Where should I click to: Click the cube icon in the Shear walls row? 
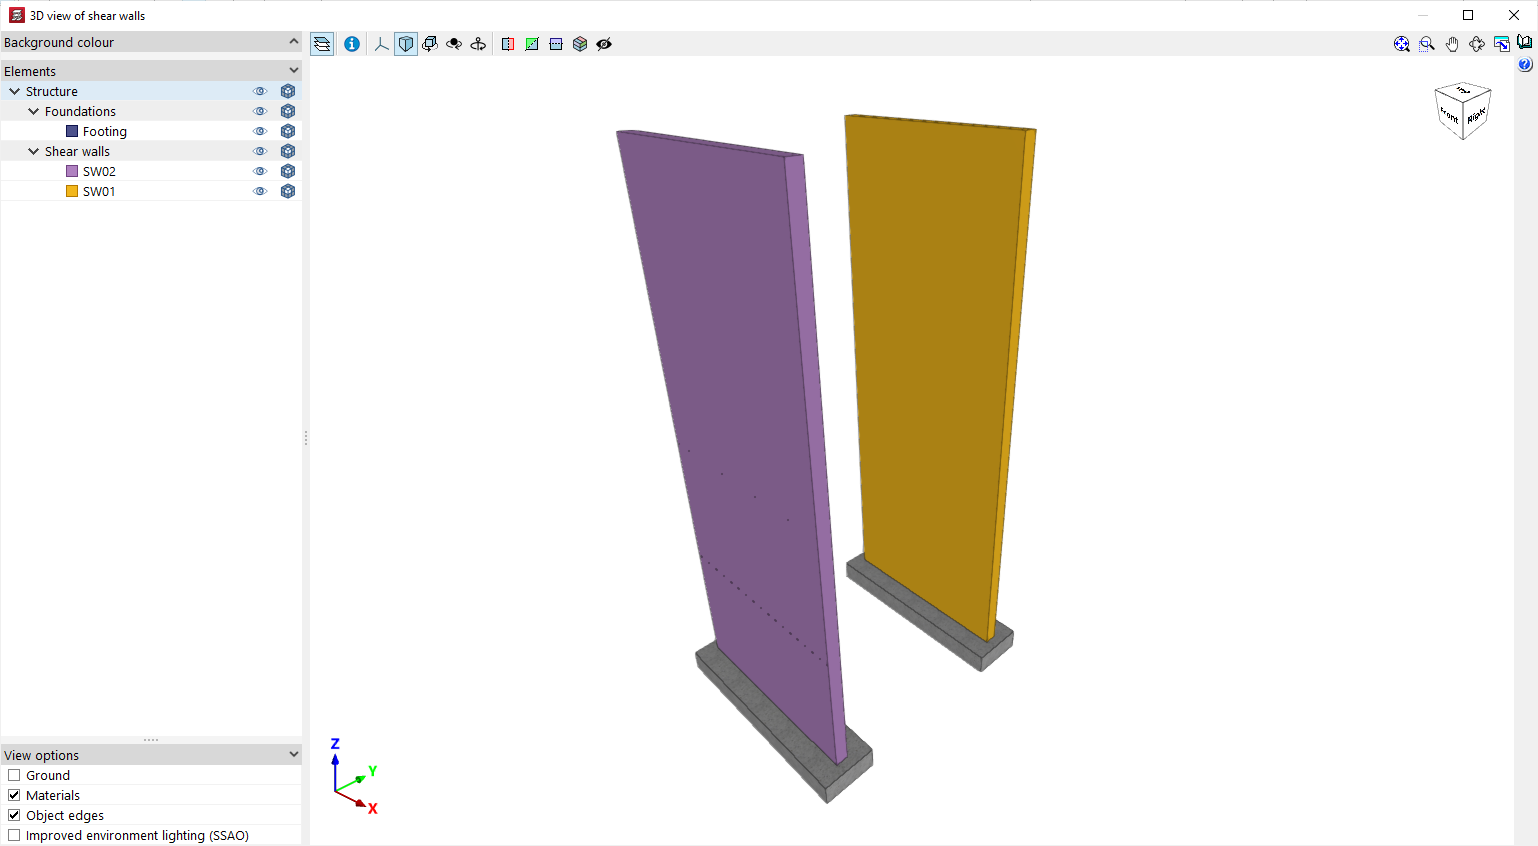(288, 151)
